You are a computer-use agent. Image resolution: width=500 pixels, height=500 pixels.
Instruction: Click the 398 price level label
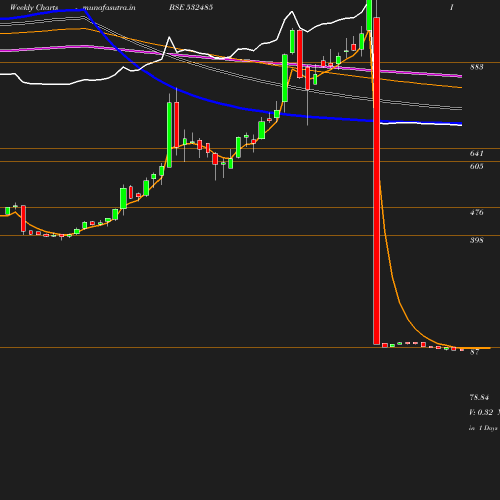[477, 240]
